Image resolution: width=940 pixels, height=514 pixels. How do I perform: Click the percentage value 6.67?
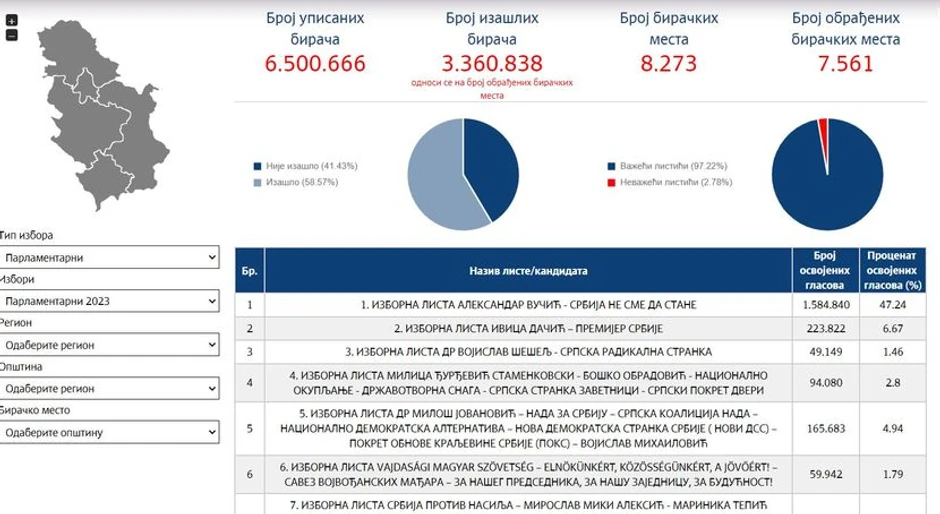coord(893,329)
